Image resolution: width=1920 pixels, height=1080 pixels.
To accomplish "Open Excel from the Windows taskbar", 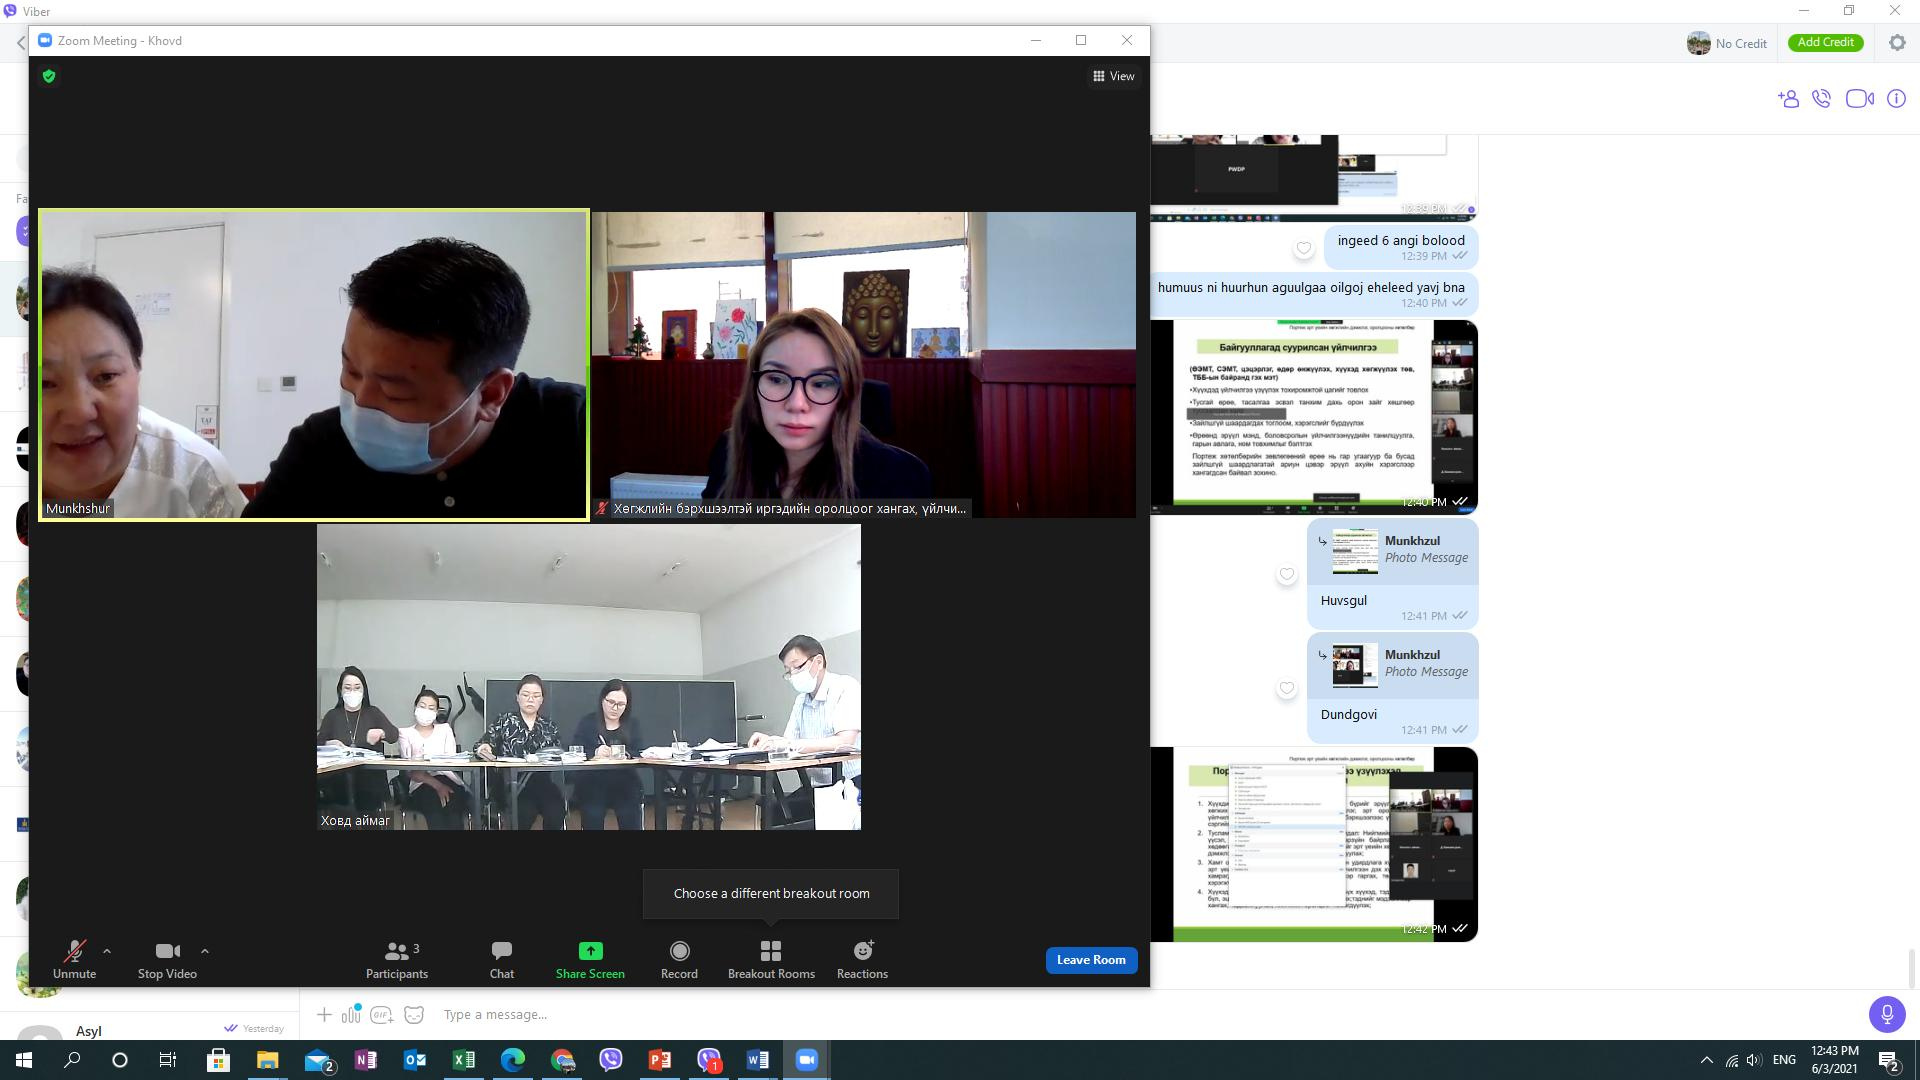I will coord(463,1060).
